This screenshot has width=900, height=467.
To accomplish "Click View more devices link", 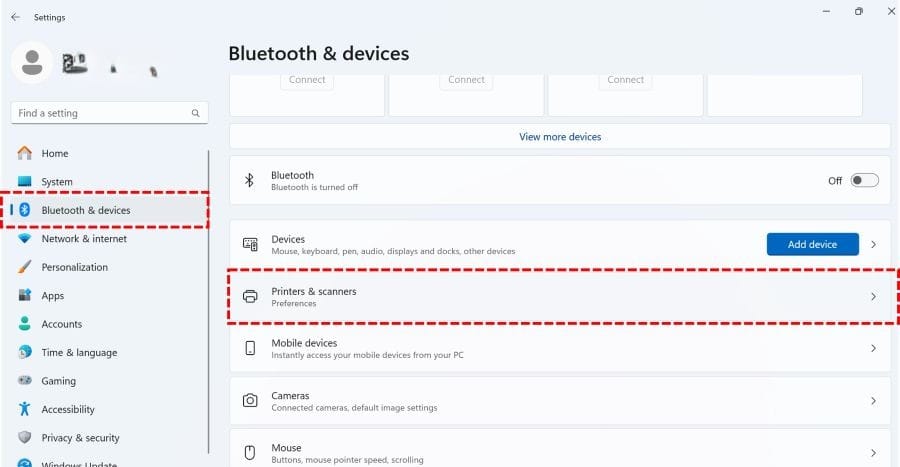I will tap(560, 137).
